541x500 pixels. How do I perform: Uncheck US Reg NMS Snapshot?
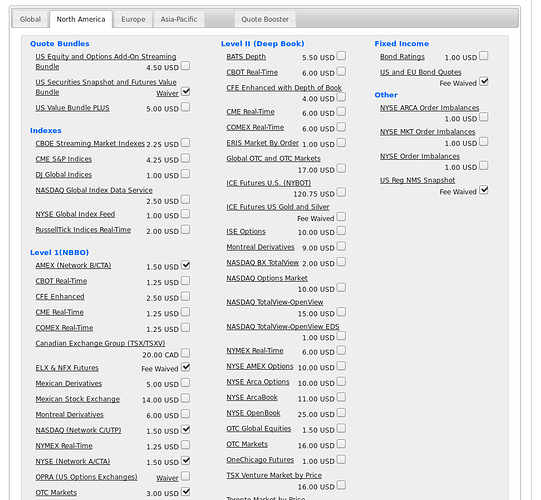pyautogui.click(x=484, y=190)
